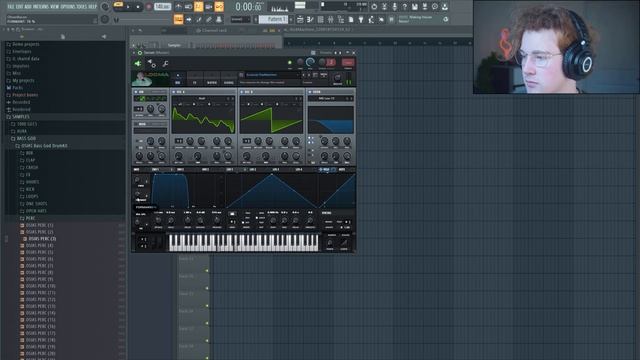Click previous preset arrow in Serum
The width and height of the screenshot is (640, 360).
(x=304, y=75)
